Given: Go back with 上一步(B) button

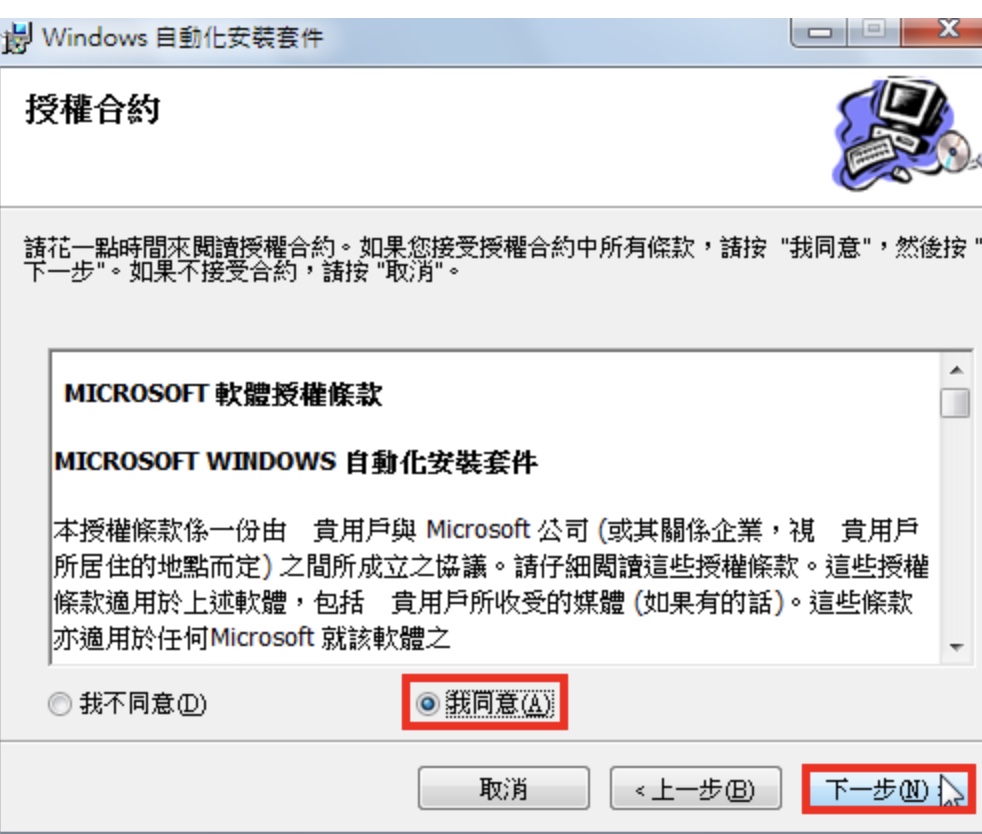Looking at the screenshot, I should 695,788.
